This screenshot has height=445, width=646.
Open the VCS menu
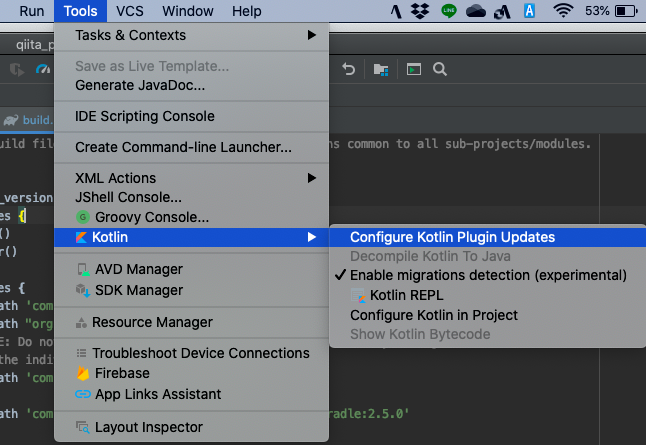point(130,11)
